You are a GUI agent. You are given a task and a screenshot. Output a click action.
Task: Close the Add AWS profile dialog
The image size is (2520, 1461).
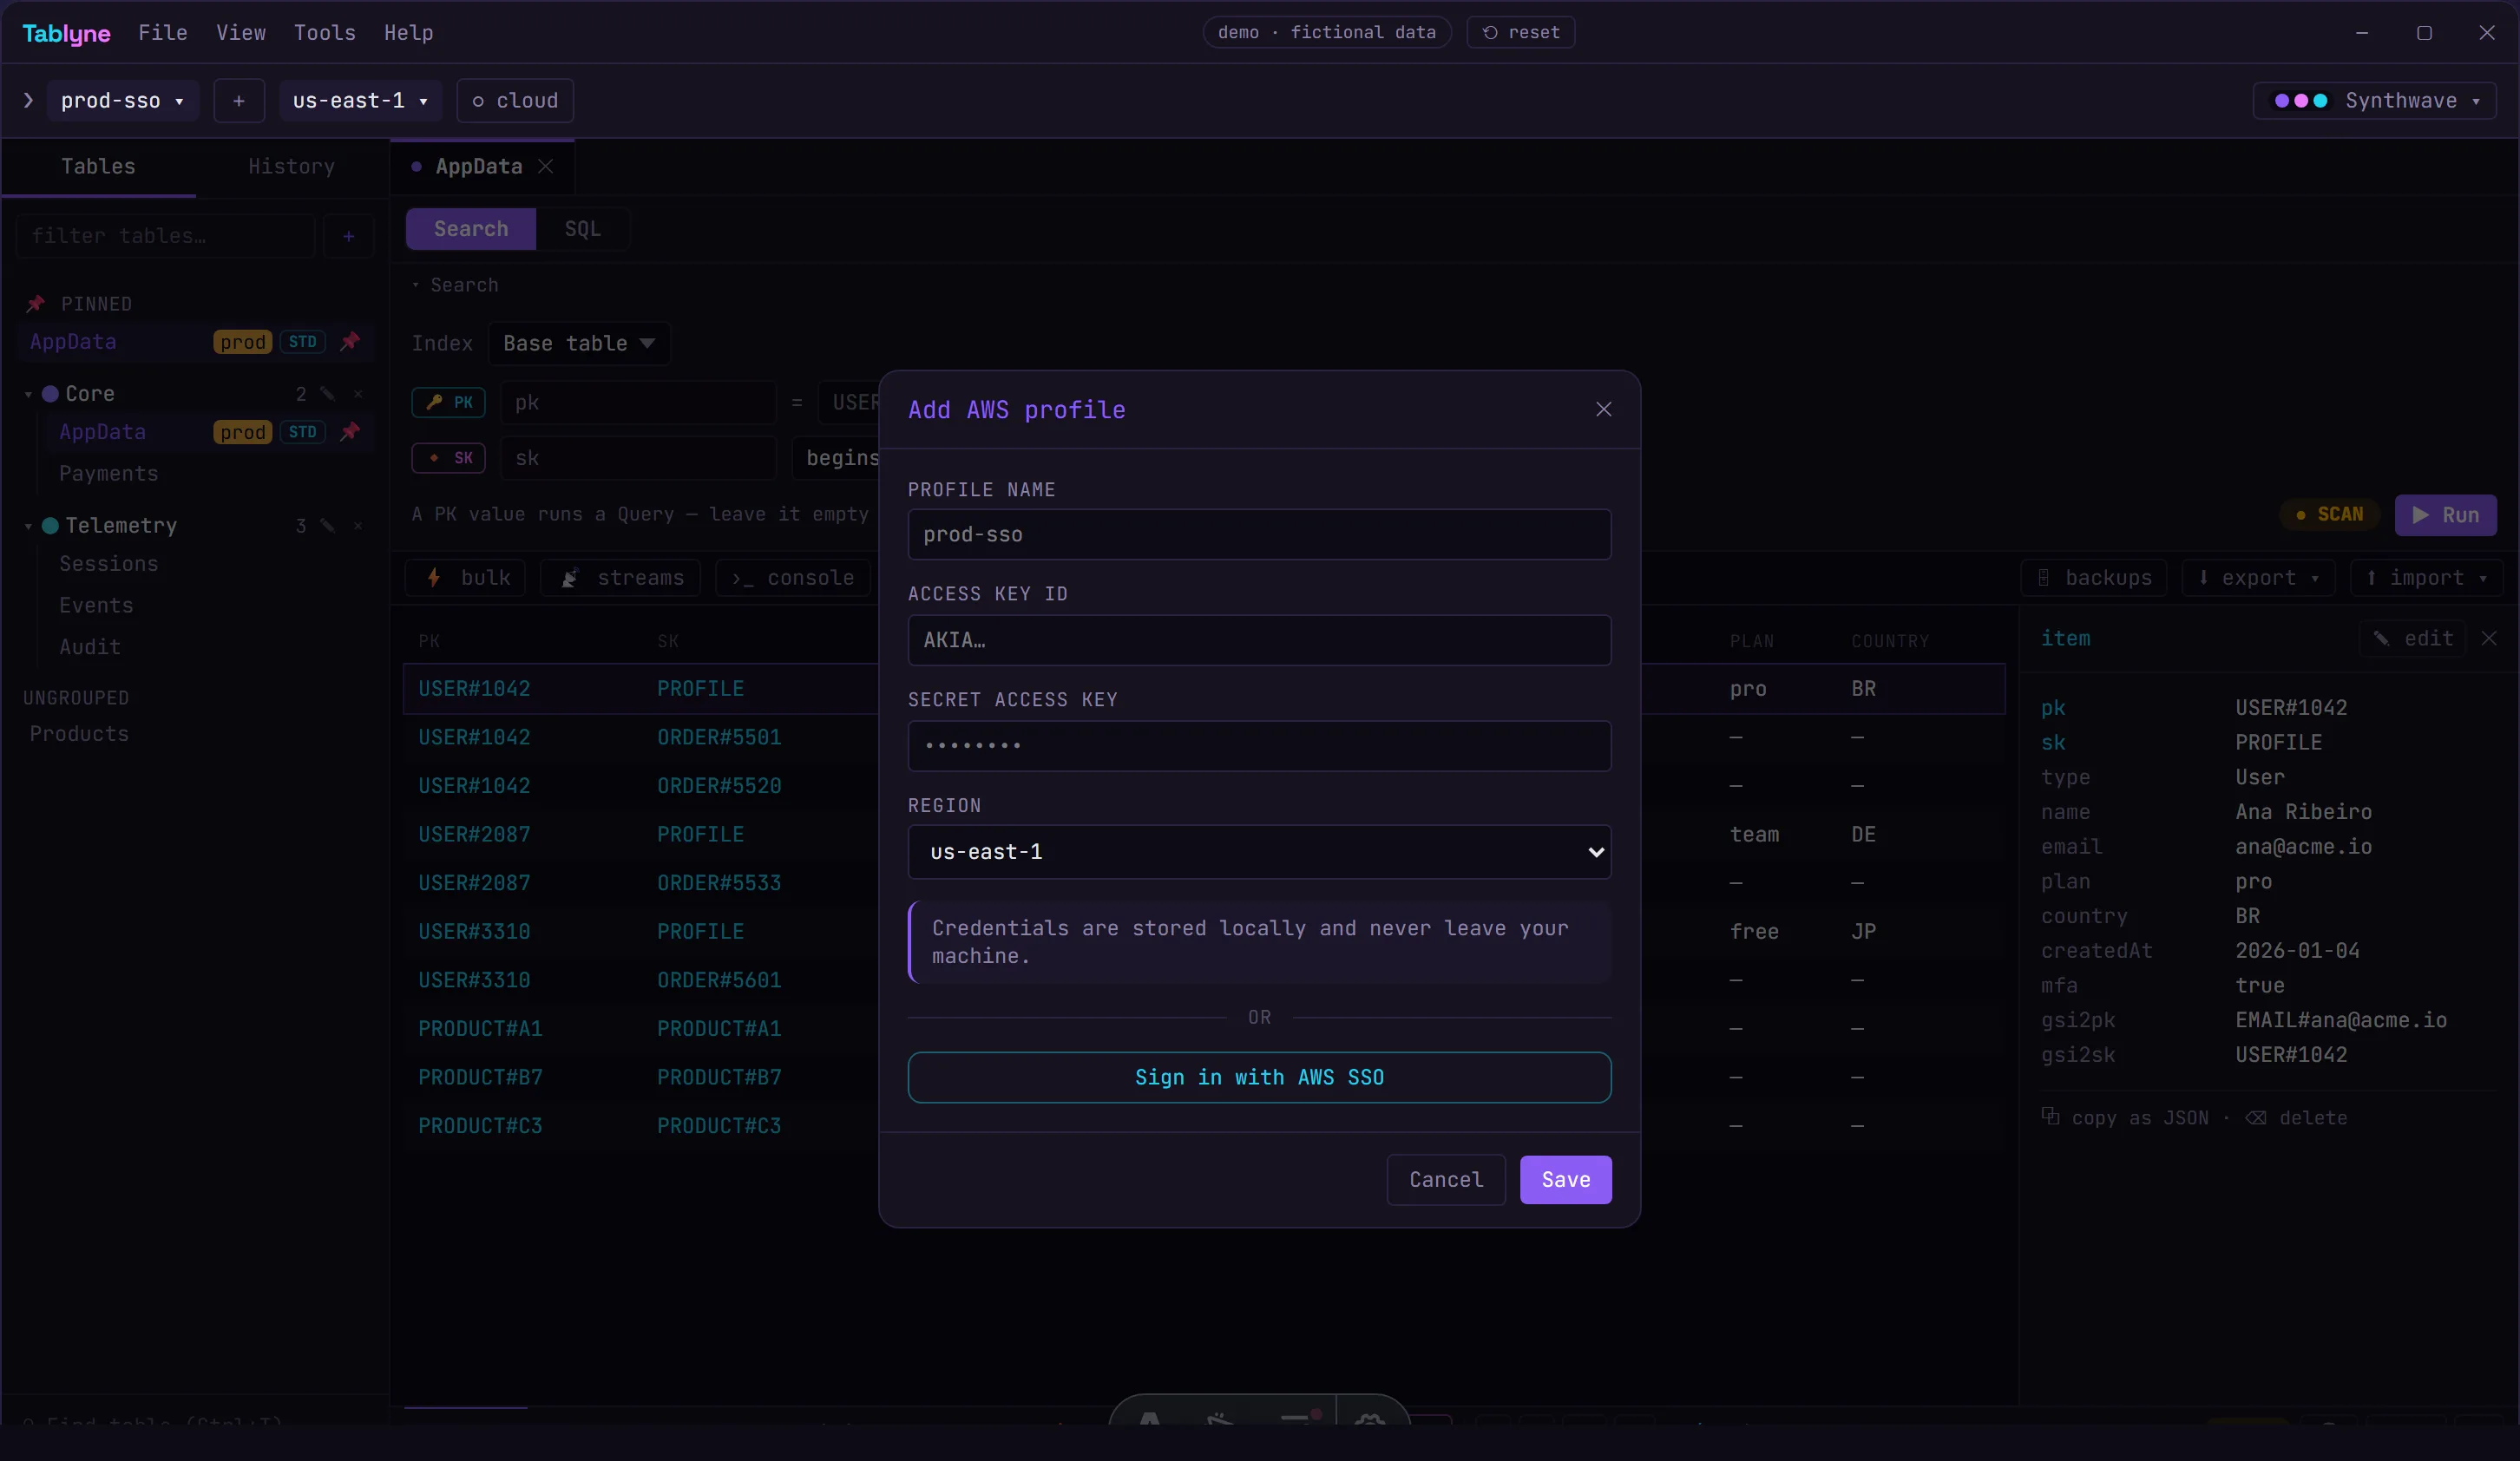1603,409
